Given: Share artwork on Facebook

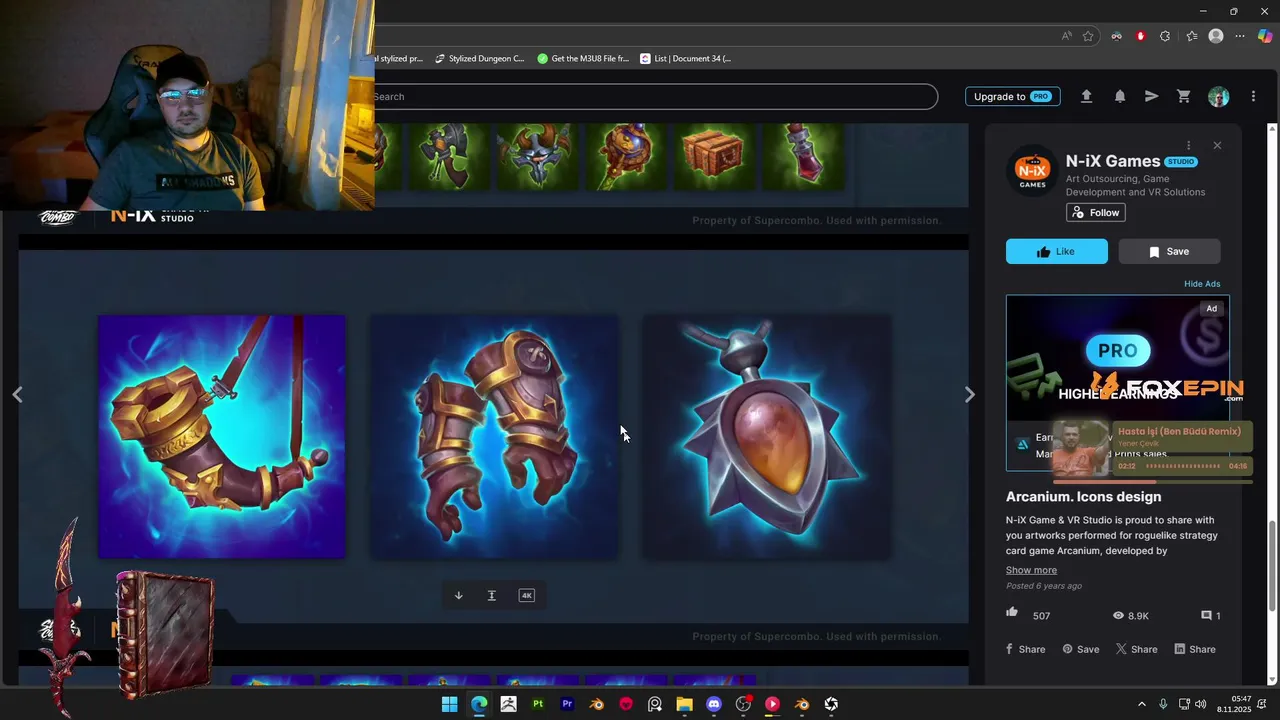Looking at the screenshot, I should pos(1025,649).
